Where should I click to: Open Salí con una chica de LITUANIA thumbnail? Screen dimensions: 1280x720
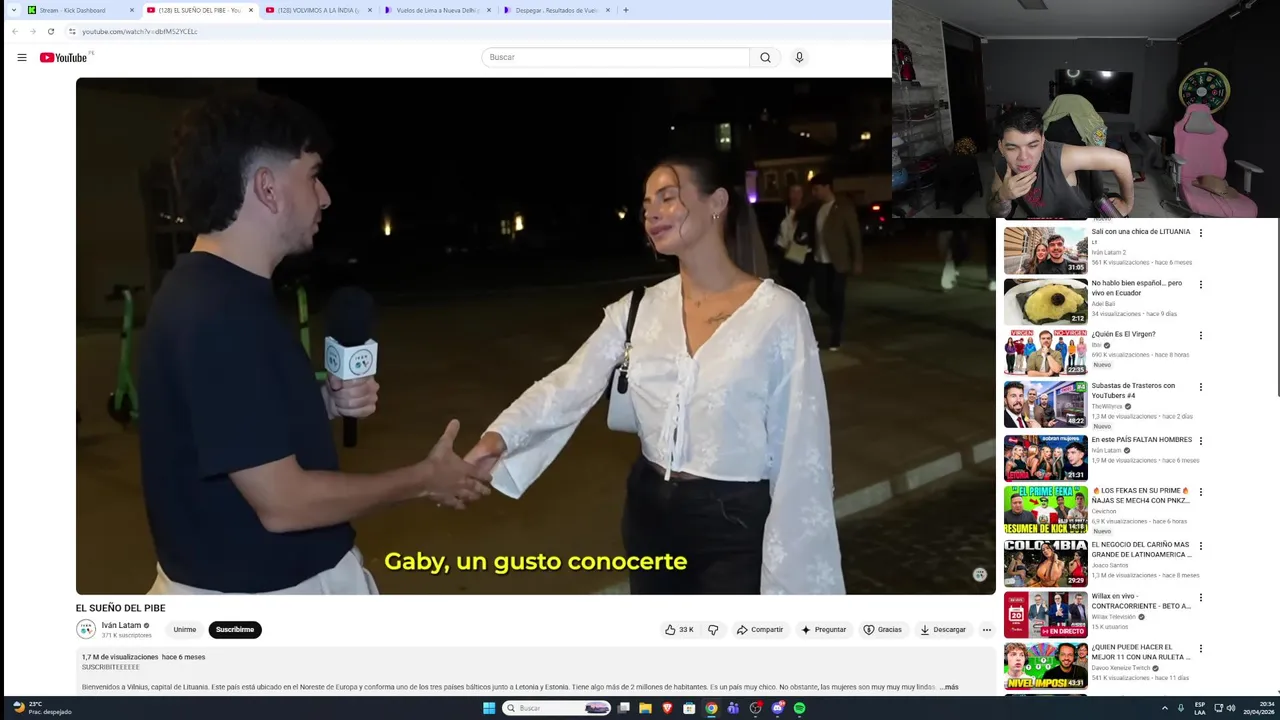[x=1046, y=250]
